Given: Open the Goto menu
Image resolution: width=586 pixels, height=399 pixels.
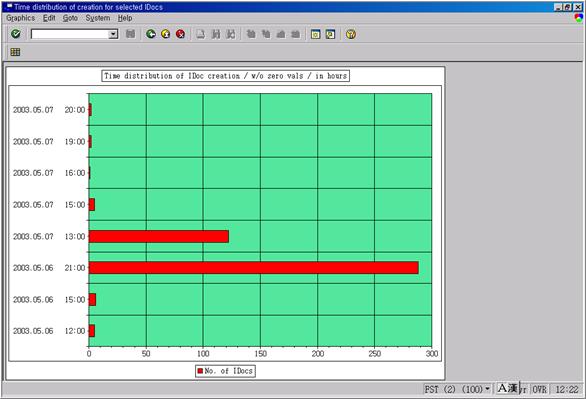Looking at the screenshot, I should point(70,18).
